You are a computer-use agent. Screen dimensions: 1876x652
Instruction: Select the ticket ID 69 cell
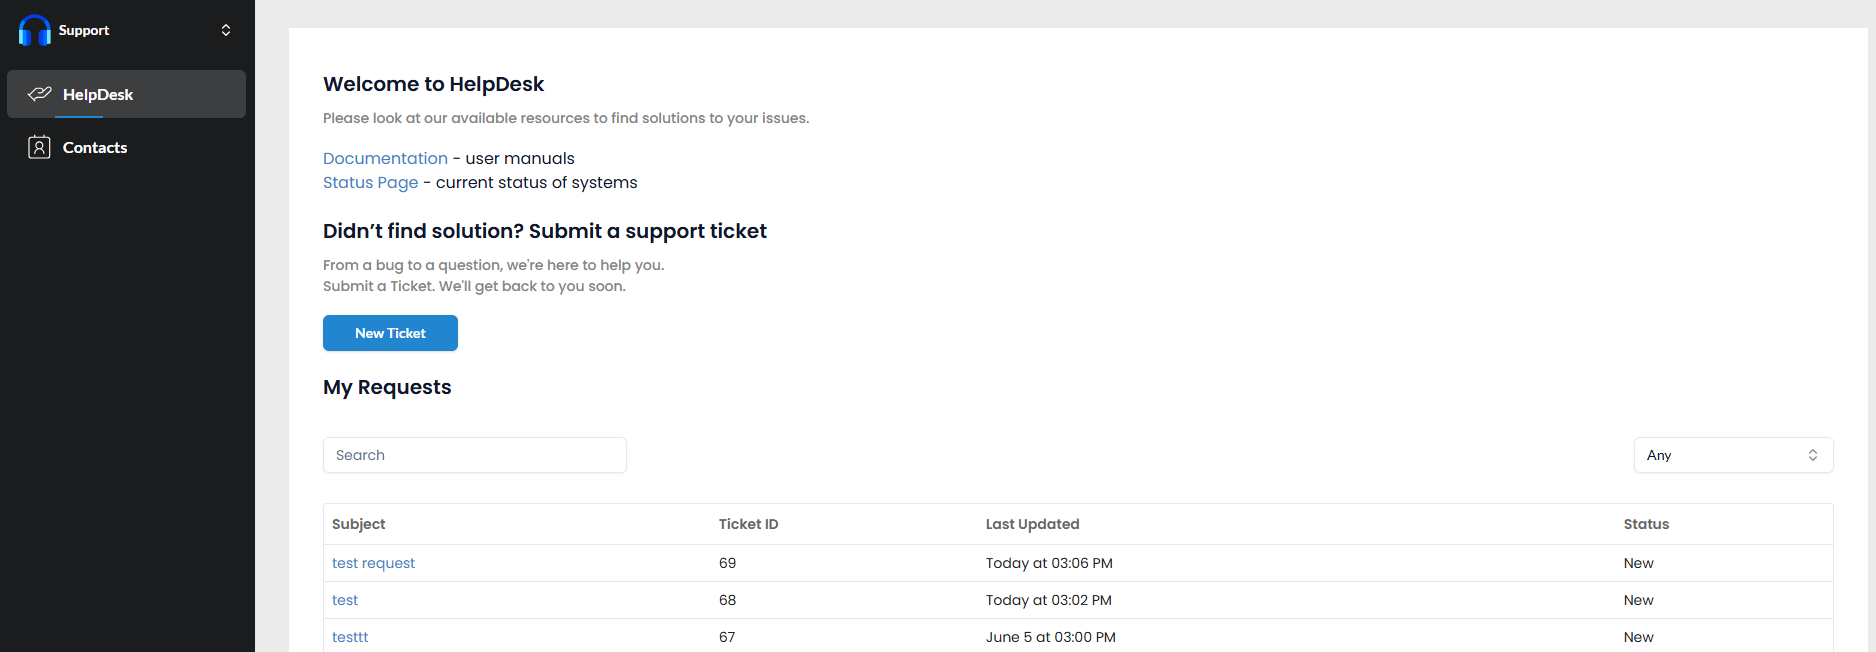(727, 563)
